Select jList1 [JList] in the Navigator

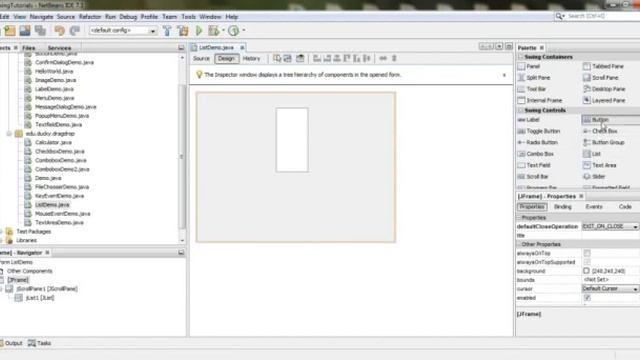pos(40,298)
